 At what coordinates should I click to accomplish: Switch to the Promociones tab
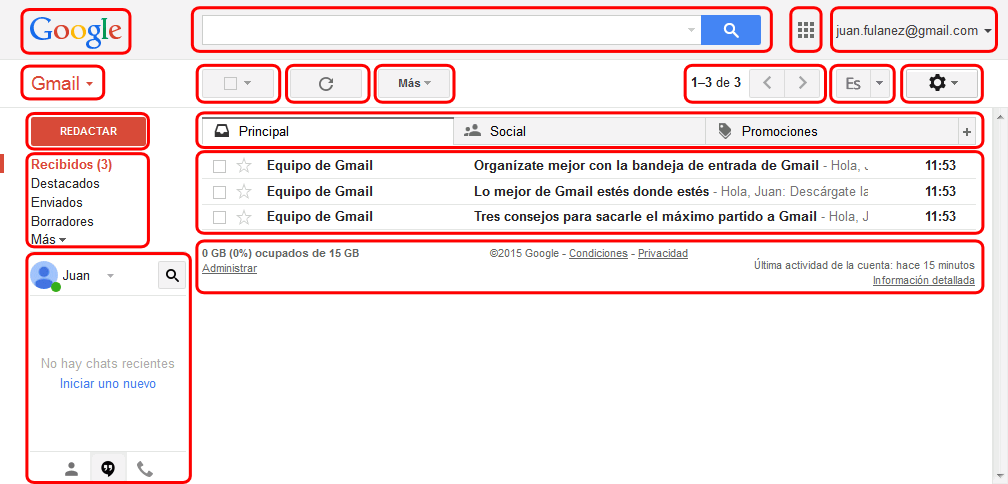tap(832, 132)
